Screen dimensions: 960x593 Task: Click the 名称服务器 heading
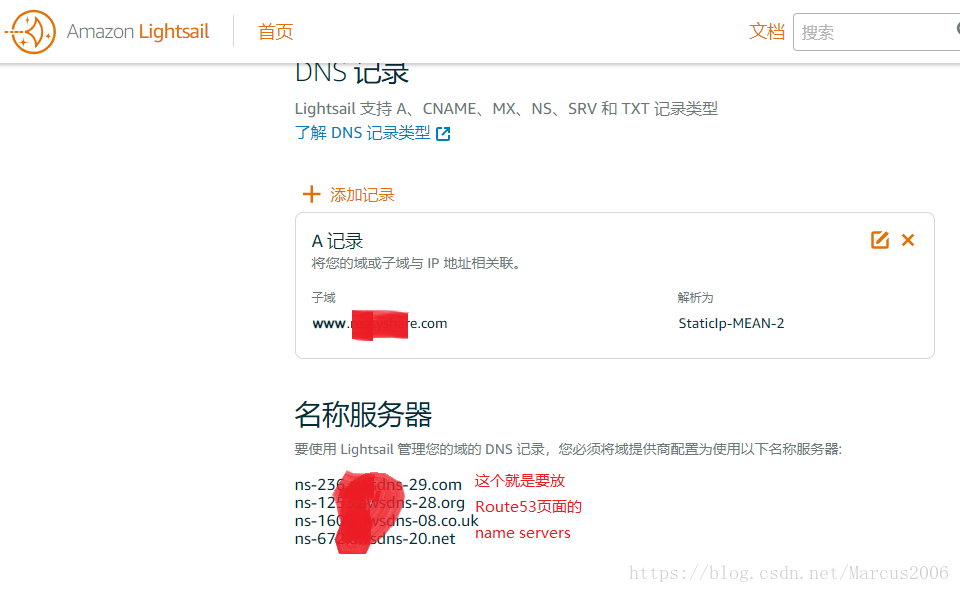pos(363,414)
